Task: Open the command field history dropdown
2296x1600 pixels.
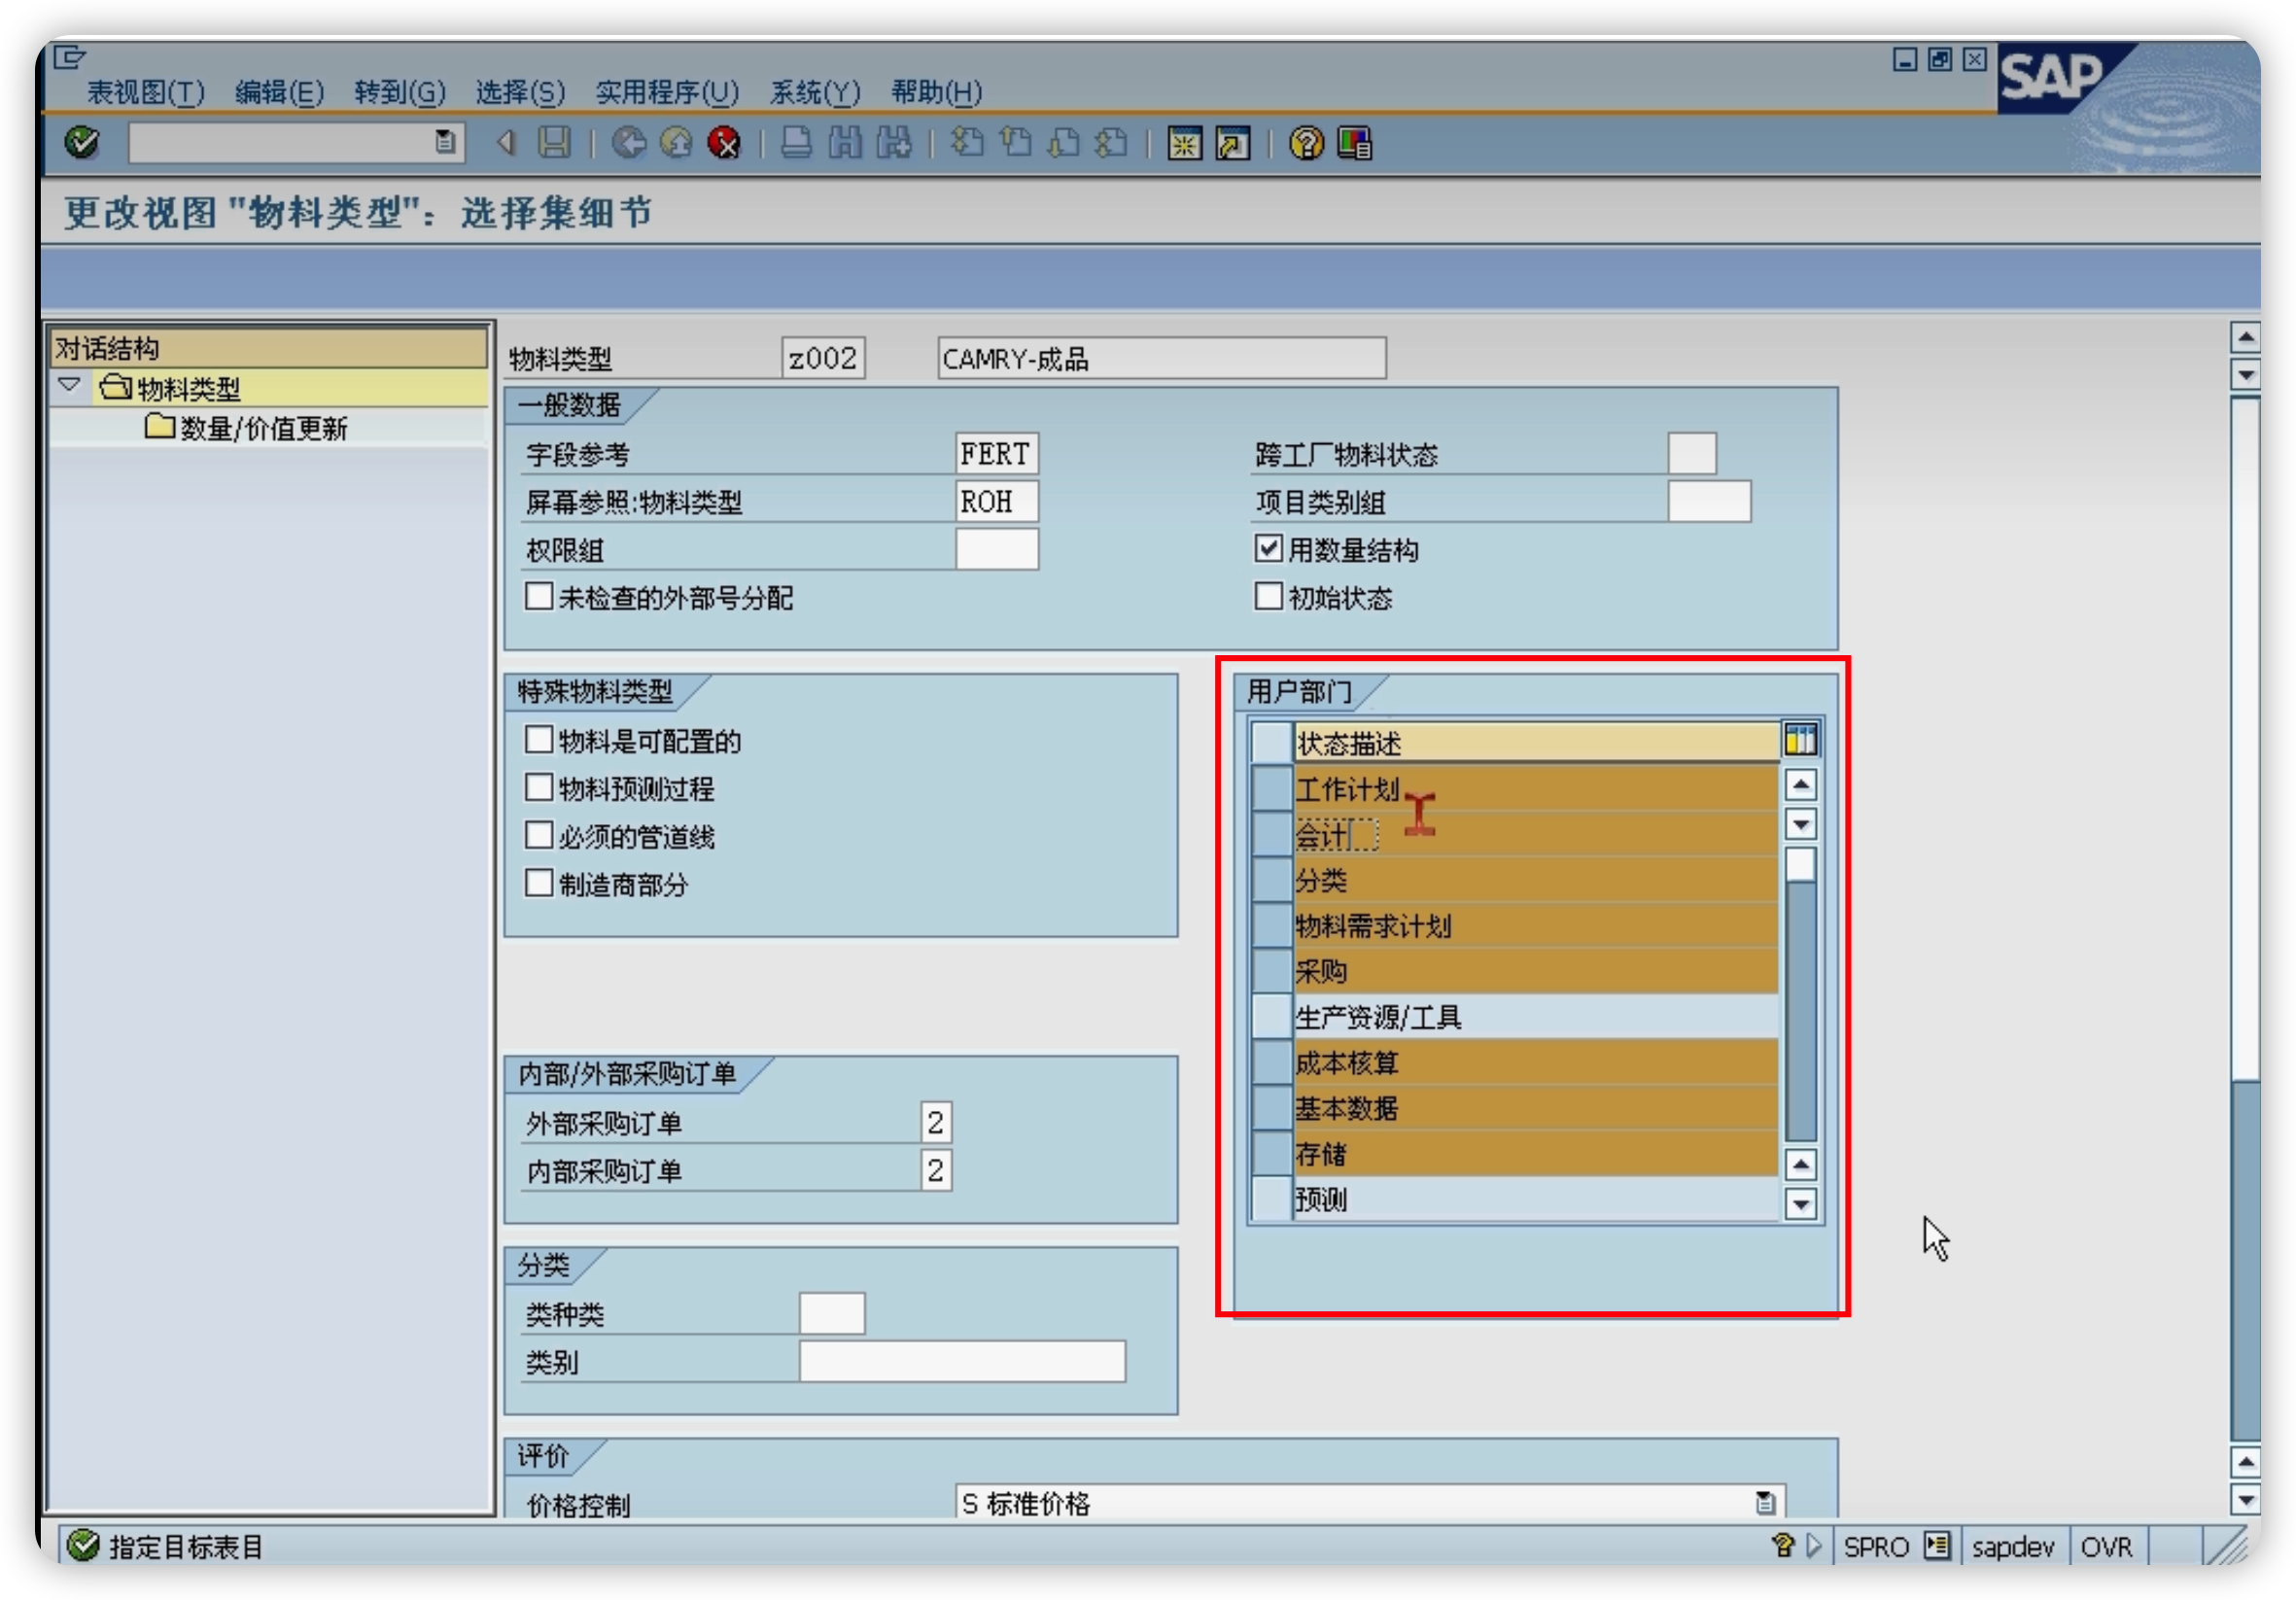Action: [445, 143]
